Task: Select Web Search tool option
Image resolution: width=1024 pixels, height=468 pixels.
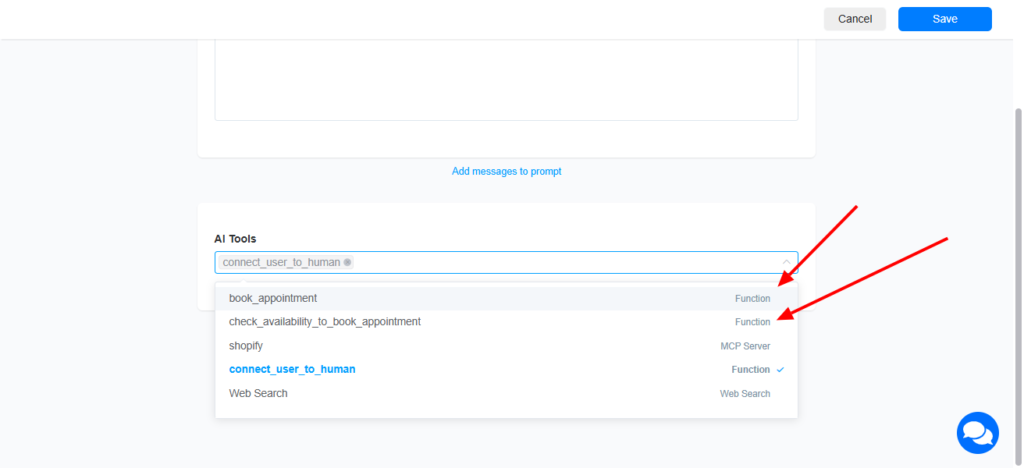Action: point(506,394)
